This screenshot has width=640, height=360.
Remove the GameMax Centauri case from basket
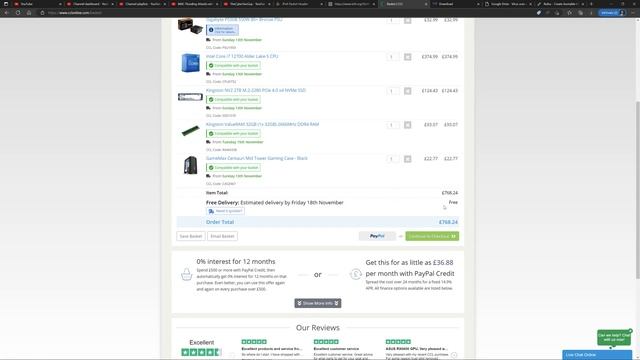click(x=407, y=159)
